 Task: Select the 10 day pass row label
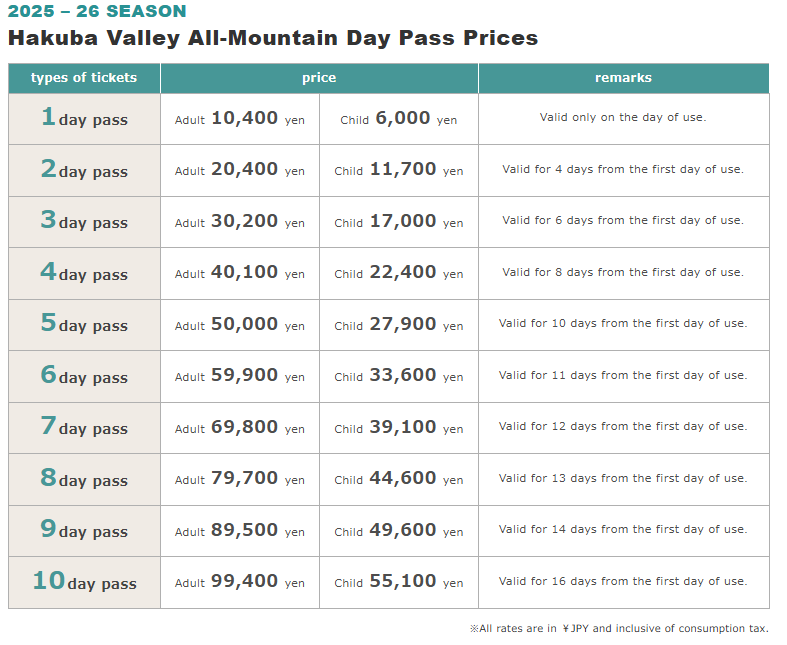[84, 582]
